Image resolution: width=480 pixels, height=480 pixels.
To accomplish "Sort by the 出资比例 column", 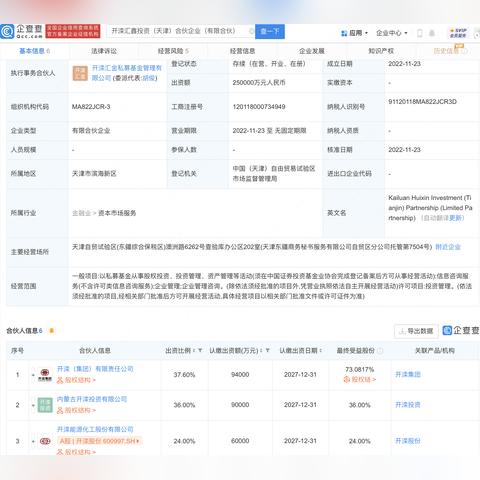I will (194, 351).
